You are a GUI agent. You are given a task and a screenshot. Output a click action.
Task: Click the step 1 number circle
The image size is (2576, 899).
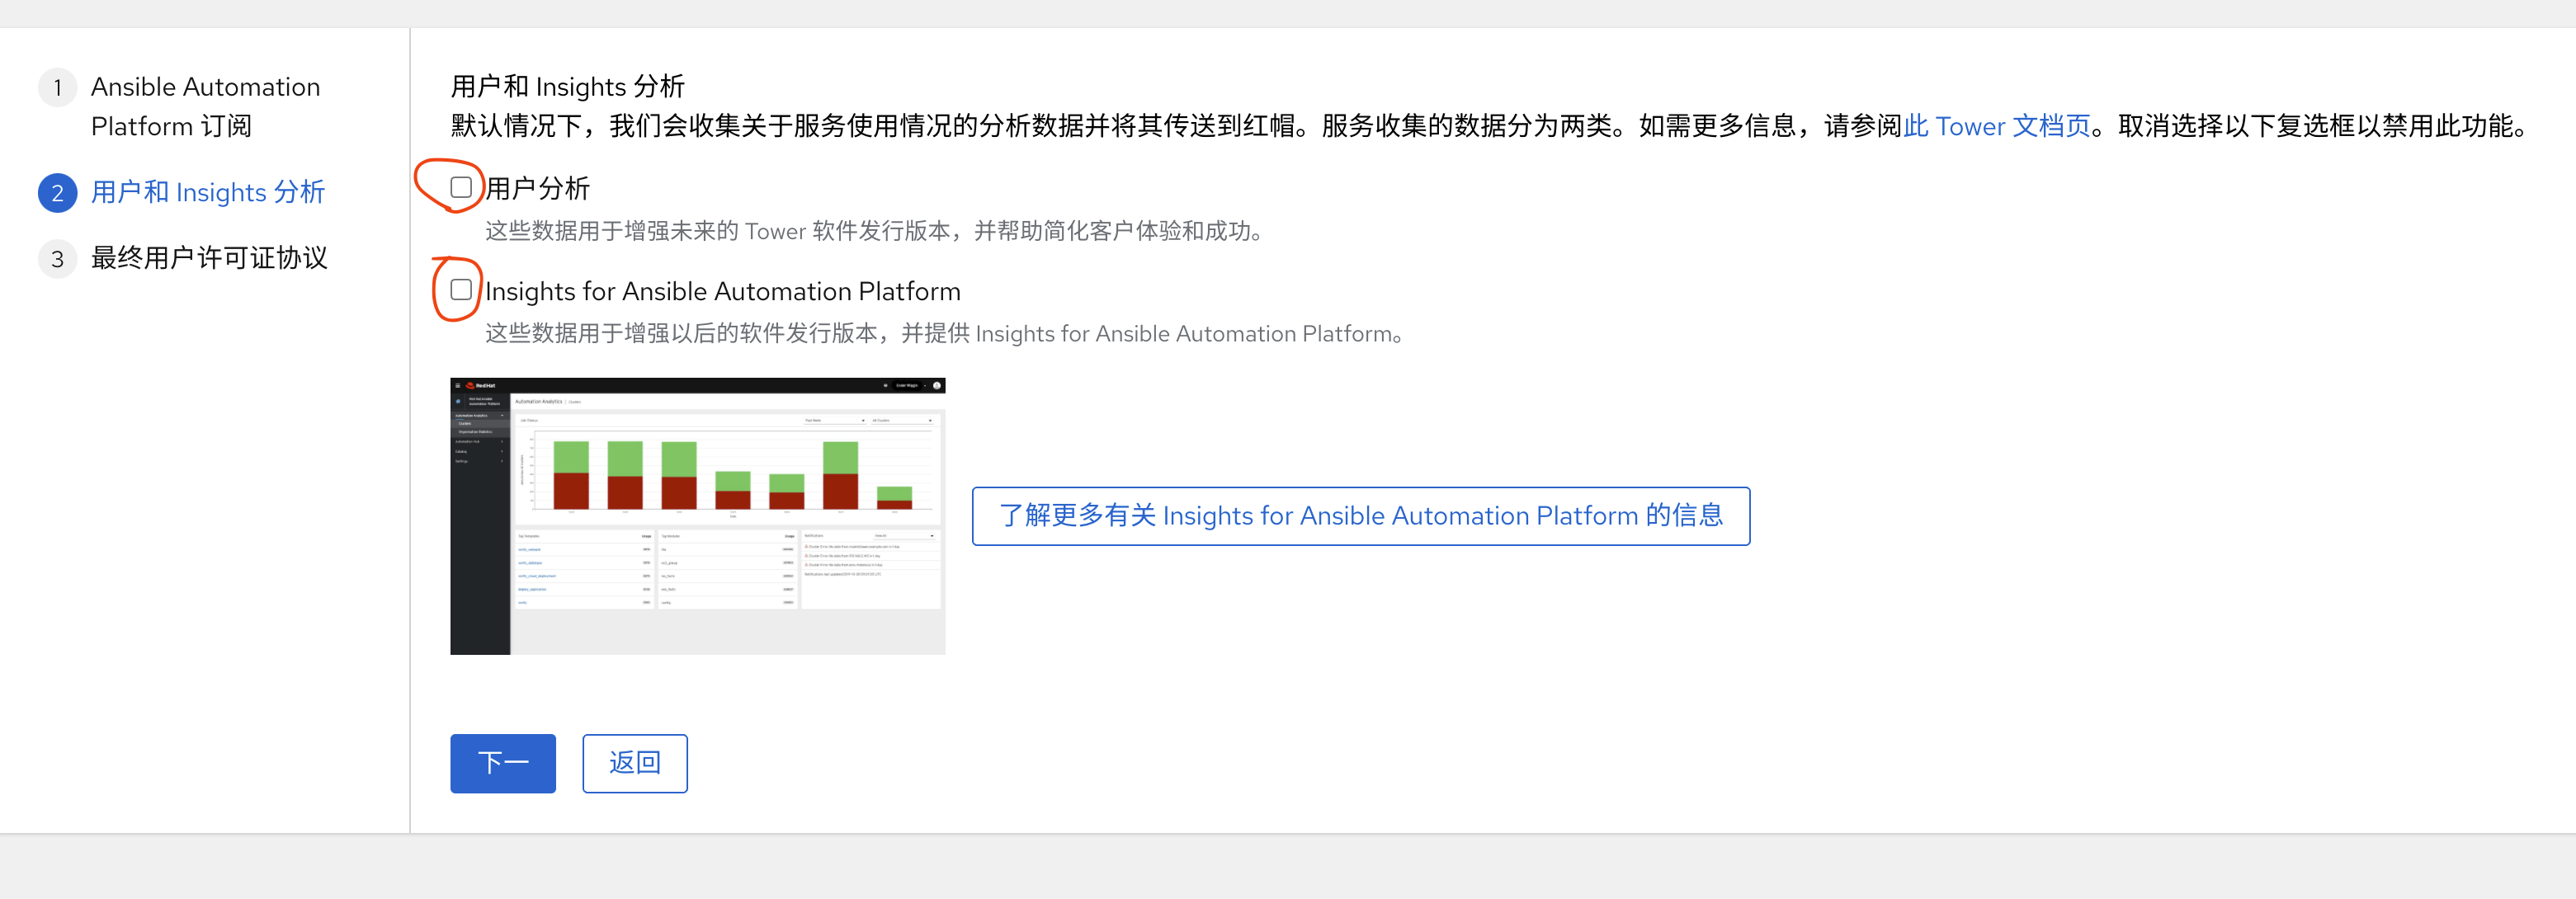point(57,88)
